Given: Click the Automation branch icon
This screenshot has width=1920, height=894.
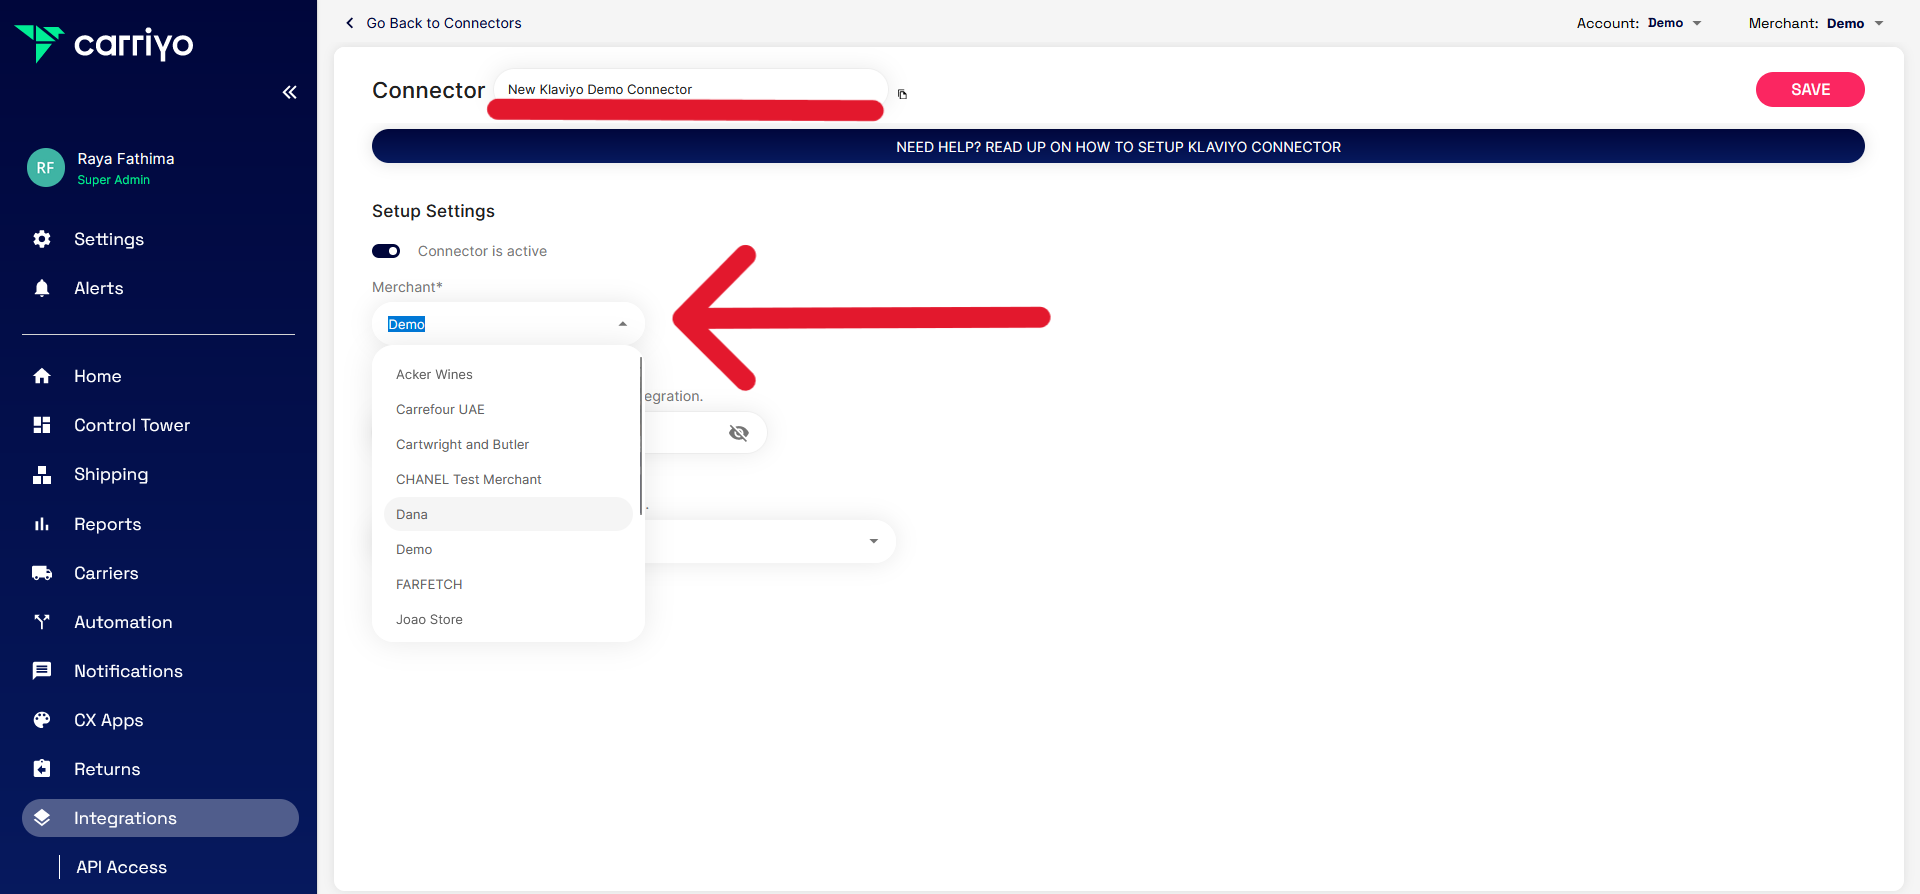Looking at the screenshot, I should (42, 622).
